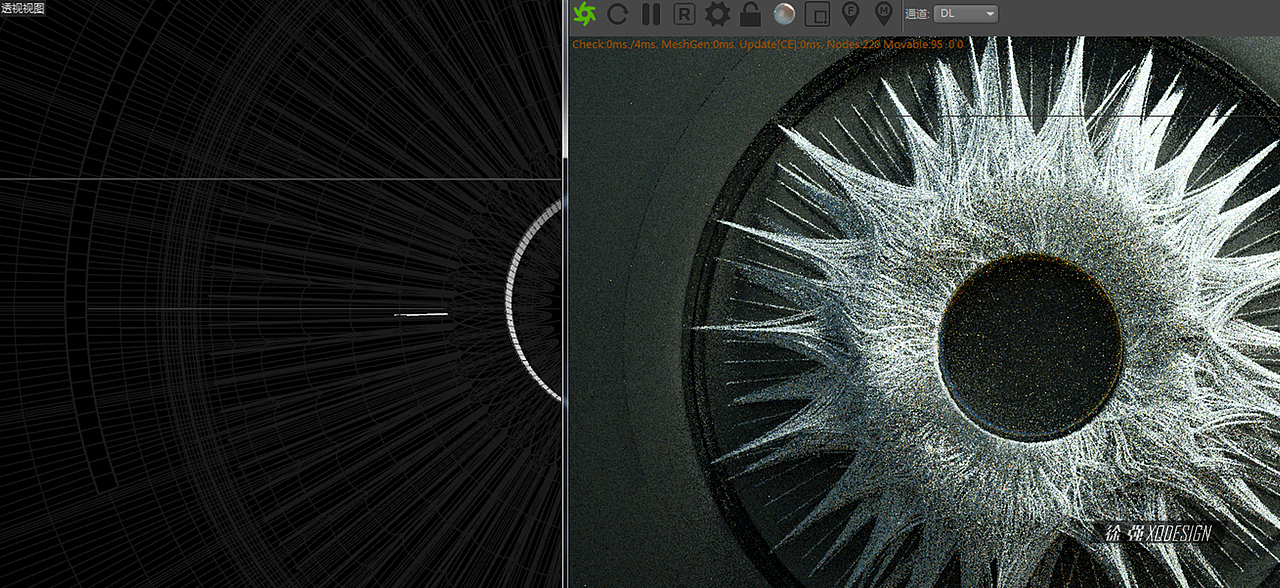Screen dimensions: 1280x588
Task: Click the green Octane start render icon
Action: 585,14
